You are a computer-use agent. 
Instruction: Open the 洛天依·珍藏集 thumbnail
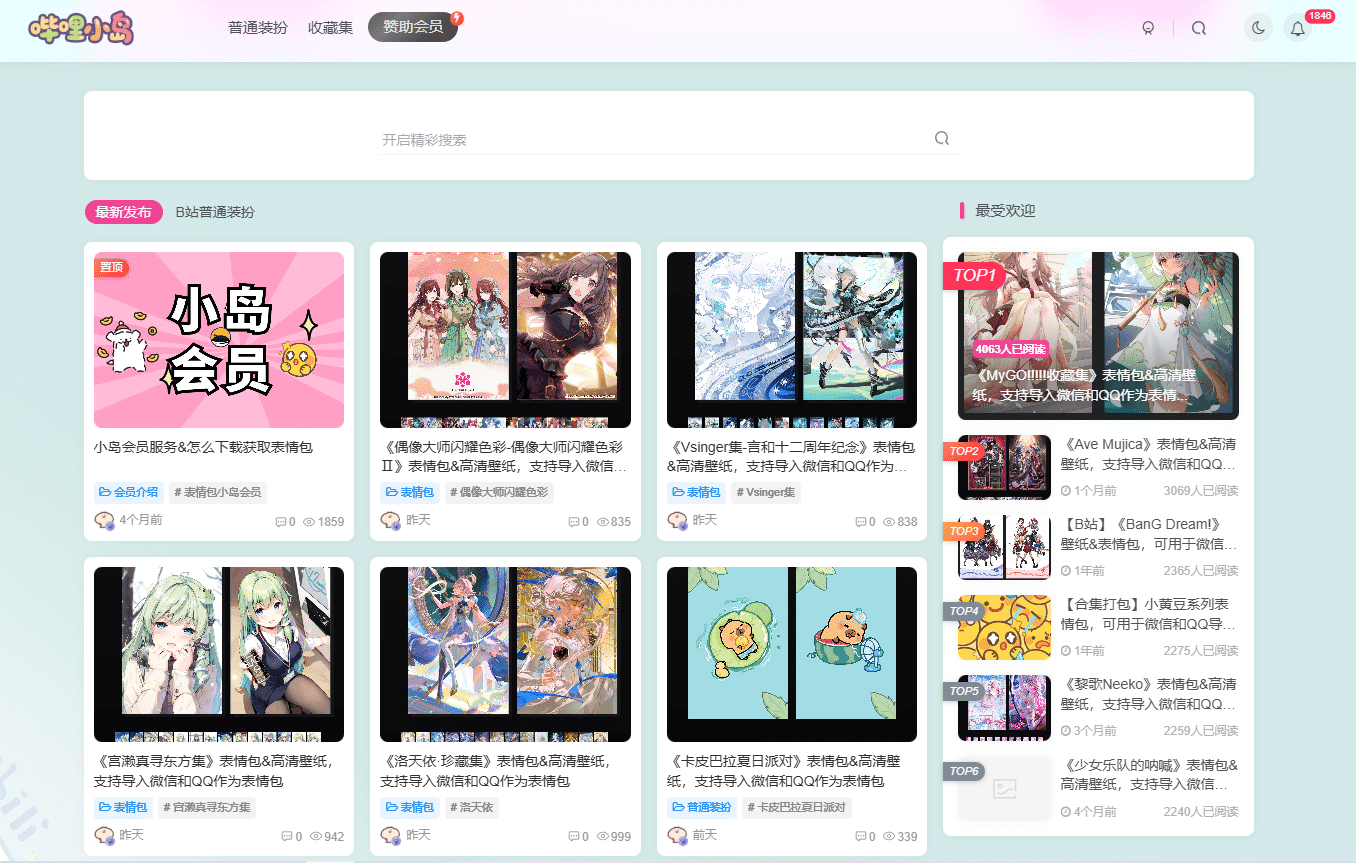click(505, 654)
